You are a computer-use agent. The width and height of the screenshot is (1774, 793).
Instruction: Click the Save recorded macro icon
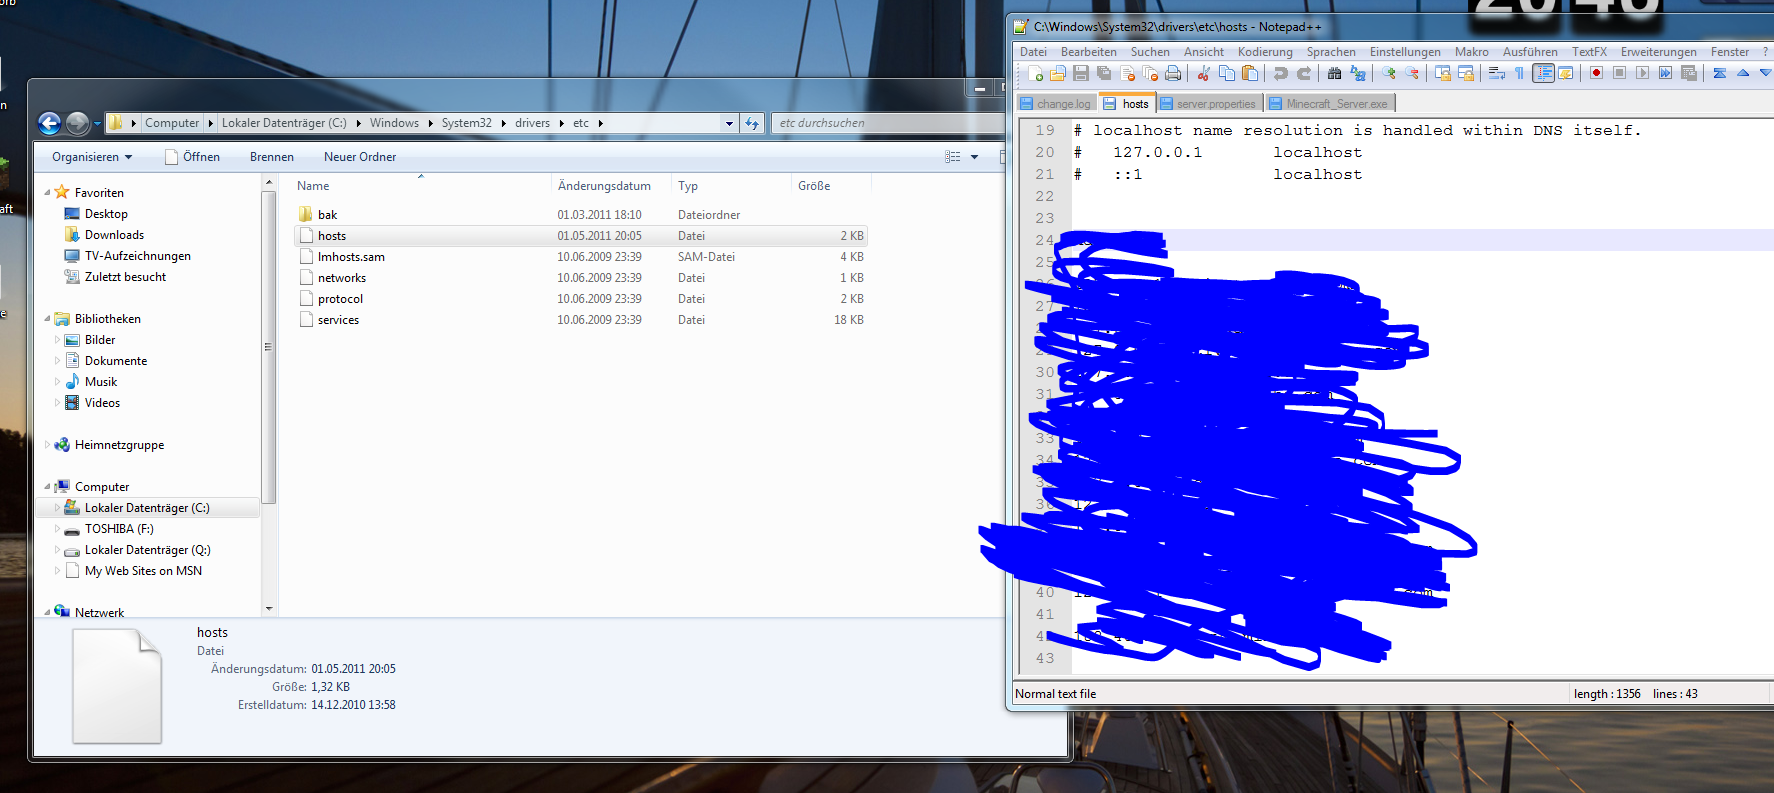click(x=1689, y=73)
